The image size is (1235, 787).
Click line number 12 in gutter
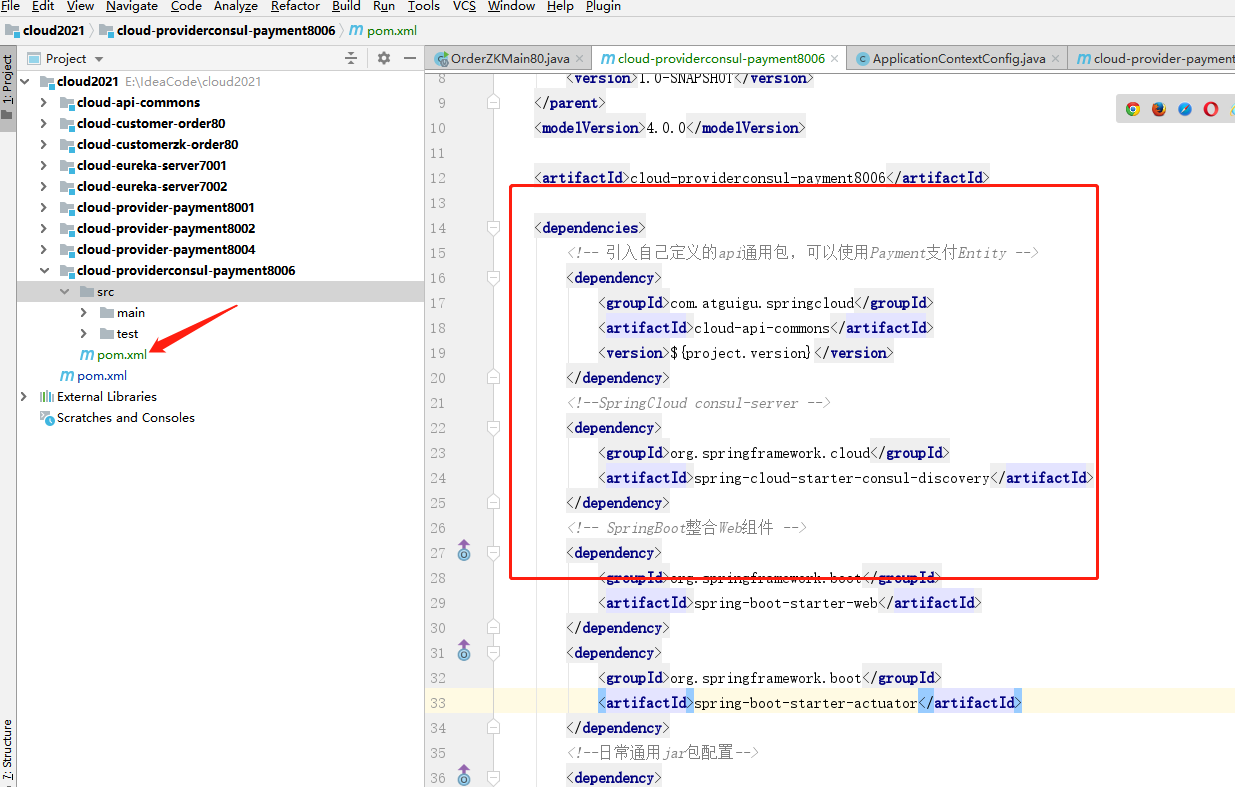(437, 178)
